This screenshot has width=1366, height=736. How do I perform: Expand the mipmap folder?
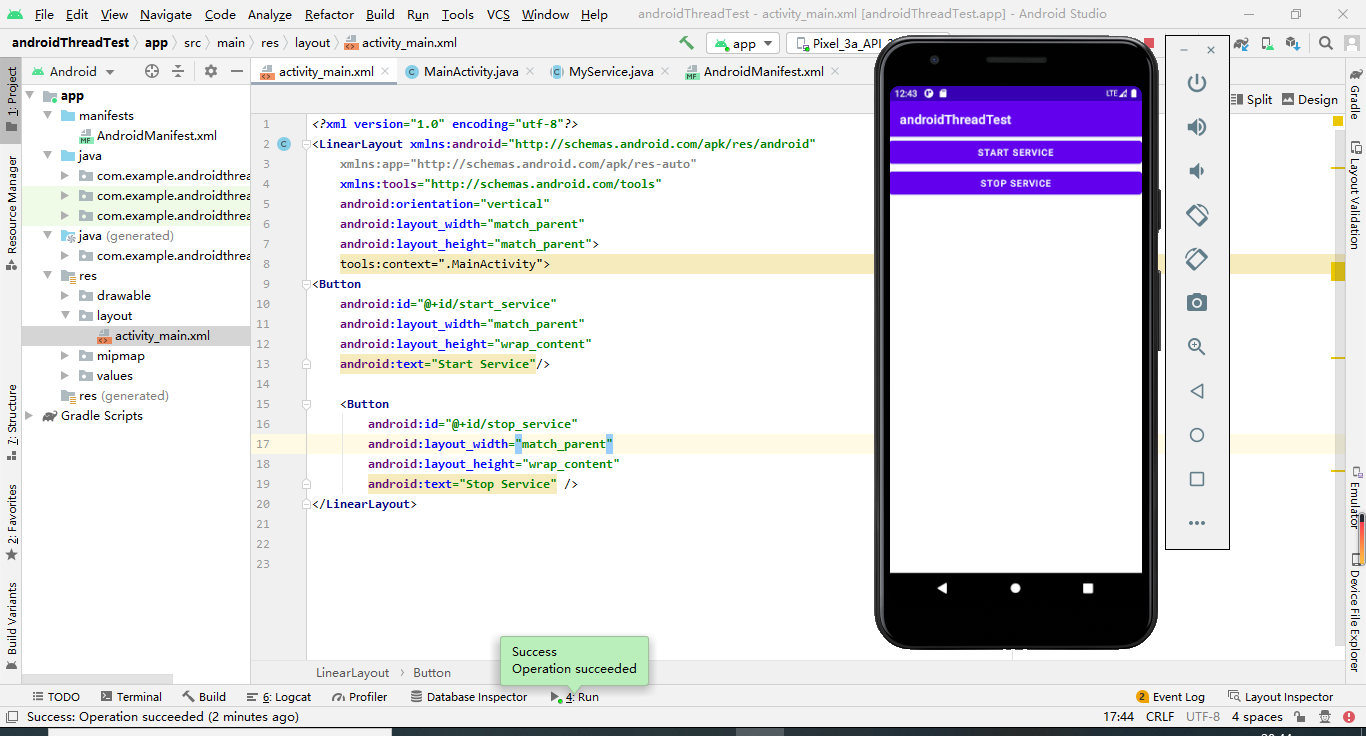point(65,356)
